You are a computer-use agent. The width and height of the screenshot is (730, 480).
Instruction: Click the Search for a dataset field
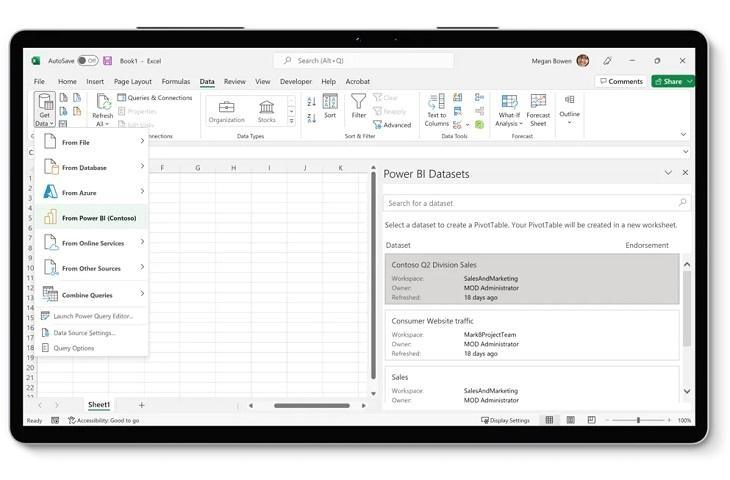(x=537, y=203)
